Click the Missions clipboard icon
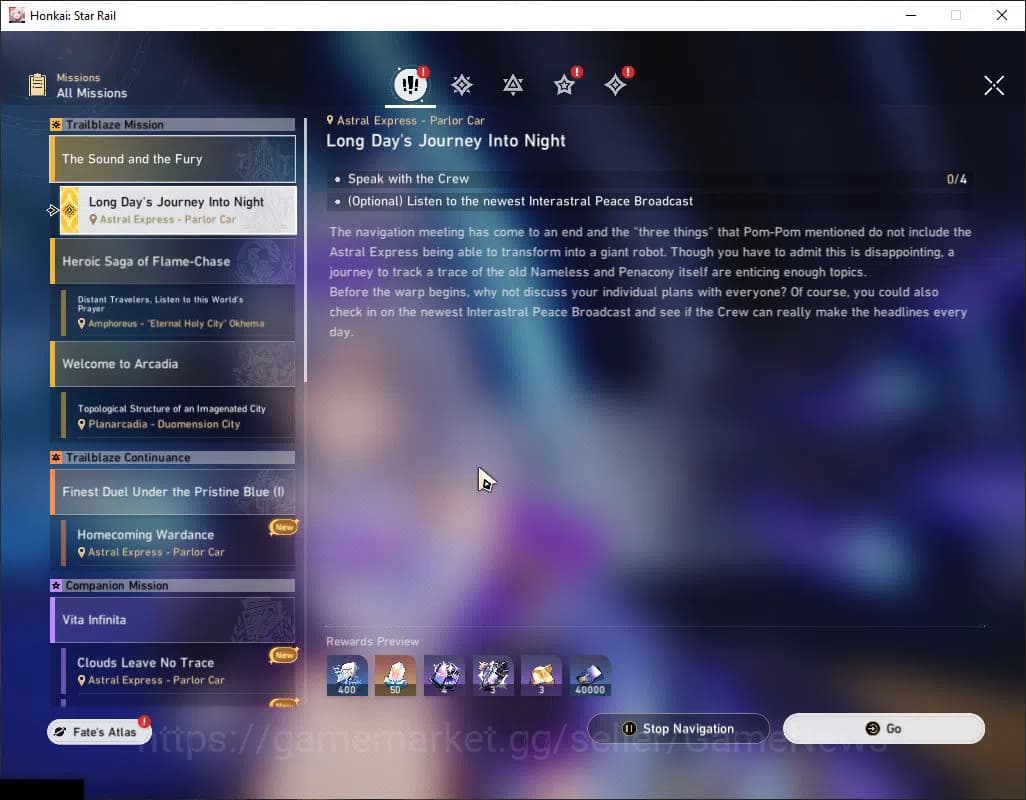1026x800 pixels. pos(38,85)
